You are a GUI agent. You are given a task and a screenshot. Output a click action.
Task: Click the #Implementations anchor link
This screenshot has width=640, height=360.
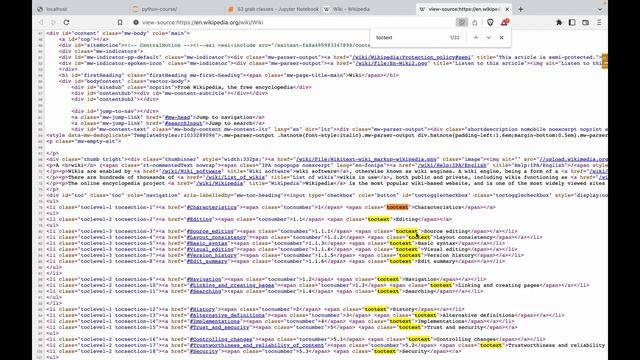point(215,321)
